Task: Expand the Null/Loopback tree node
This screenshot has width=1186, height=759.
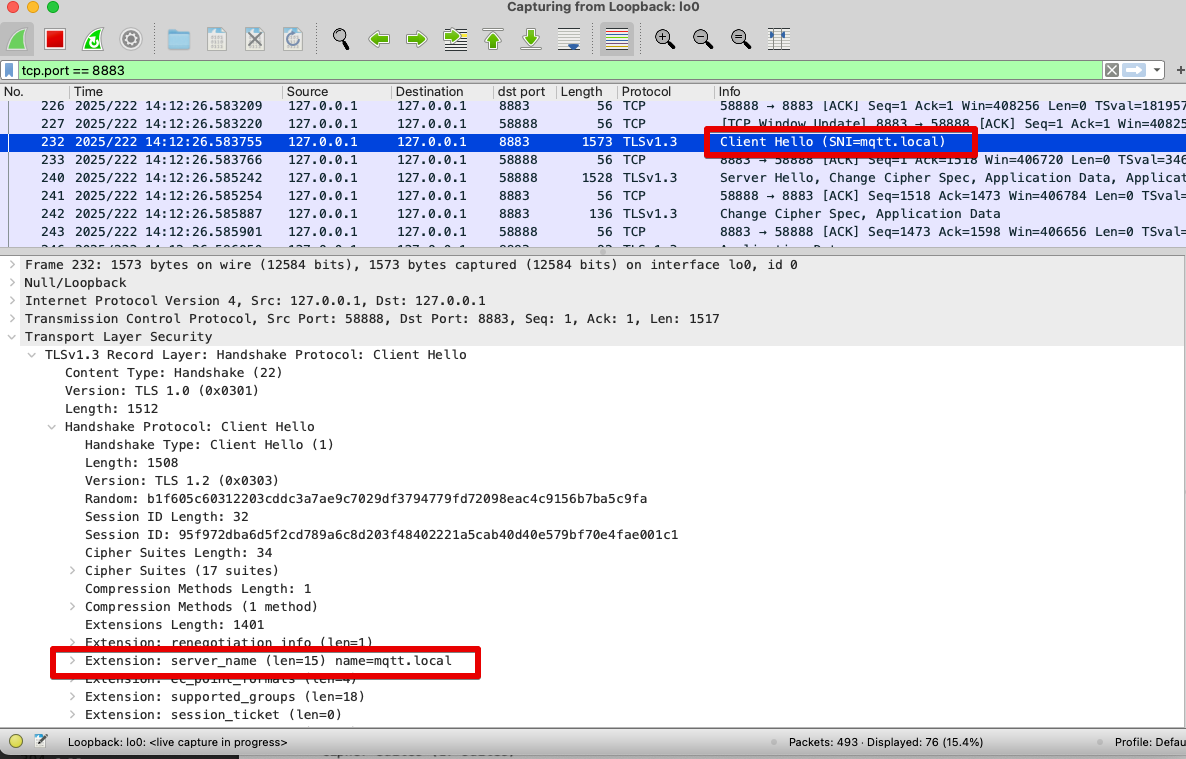Action: [12, 282]
